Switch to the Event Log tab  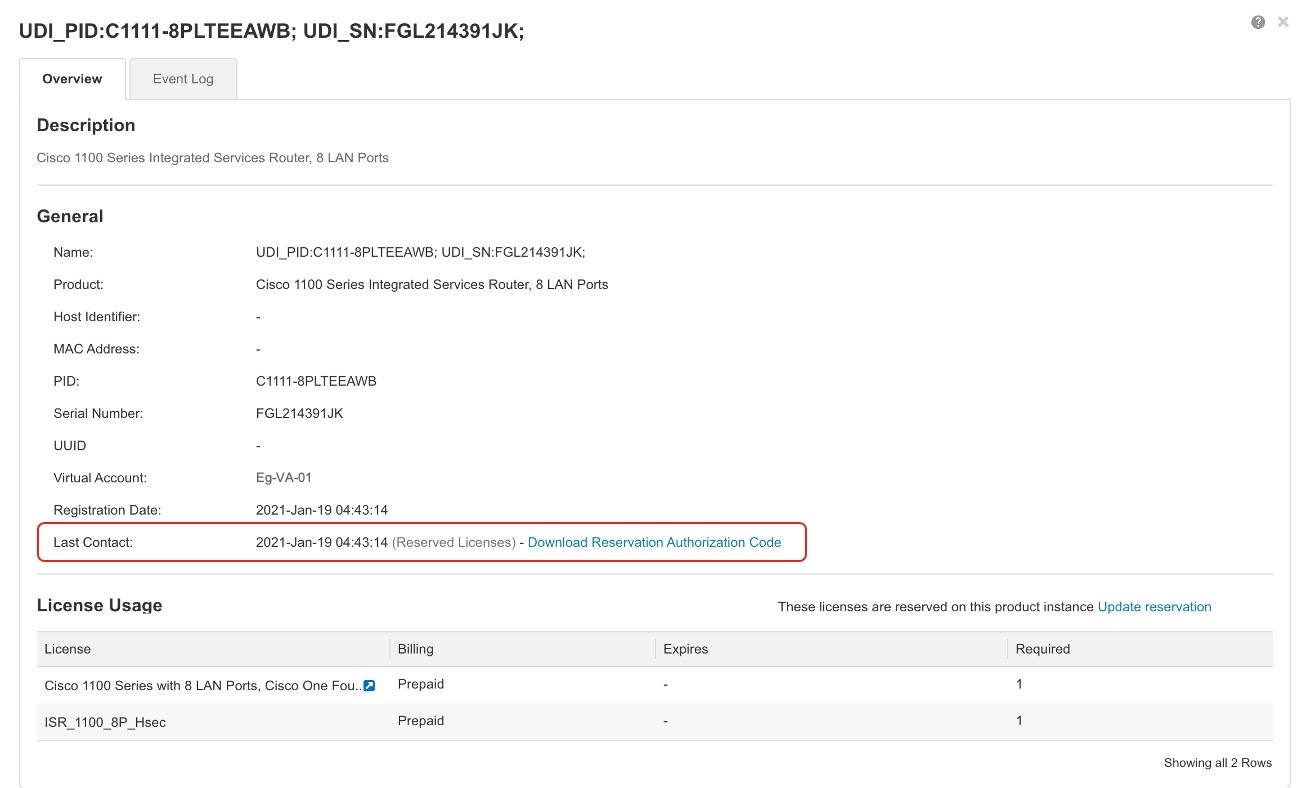coord(183,79)
